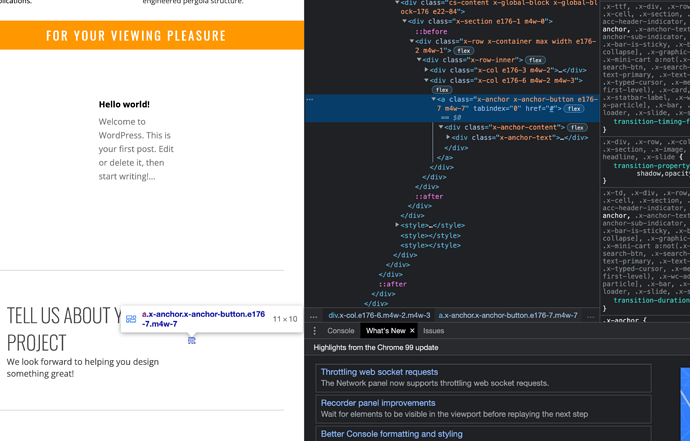Show earlier breadcrumbs via left ellipsis

point(313,316)
